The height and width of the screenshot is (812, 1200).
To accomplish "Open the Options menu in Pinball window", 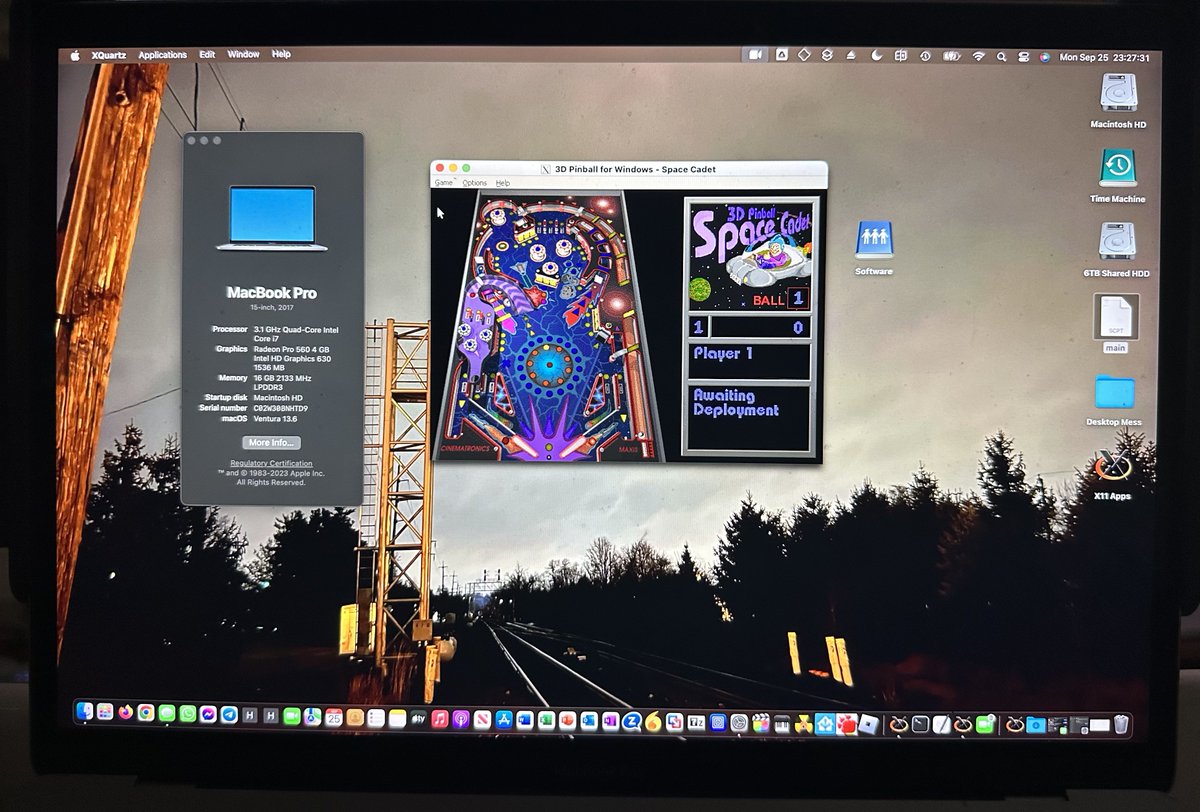I will pyautogui.click(x=474, y=183).
